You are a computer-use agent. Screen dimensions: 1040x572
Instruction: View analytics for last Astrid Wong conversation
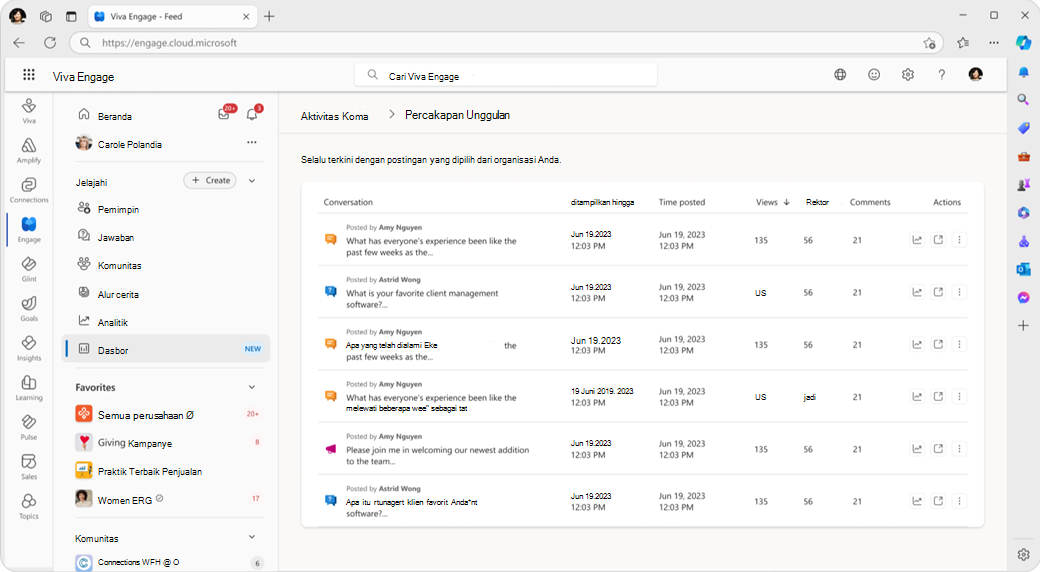[x=917, y=501]
